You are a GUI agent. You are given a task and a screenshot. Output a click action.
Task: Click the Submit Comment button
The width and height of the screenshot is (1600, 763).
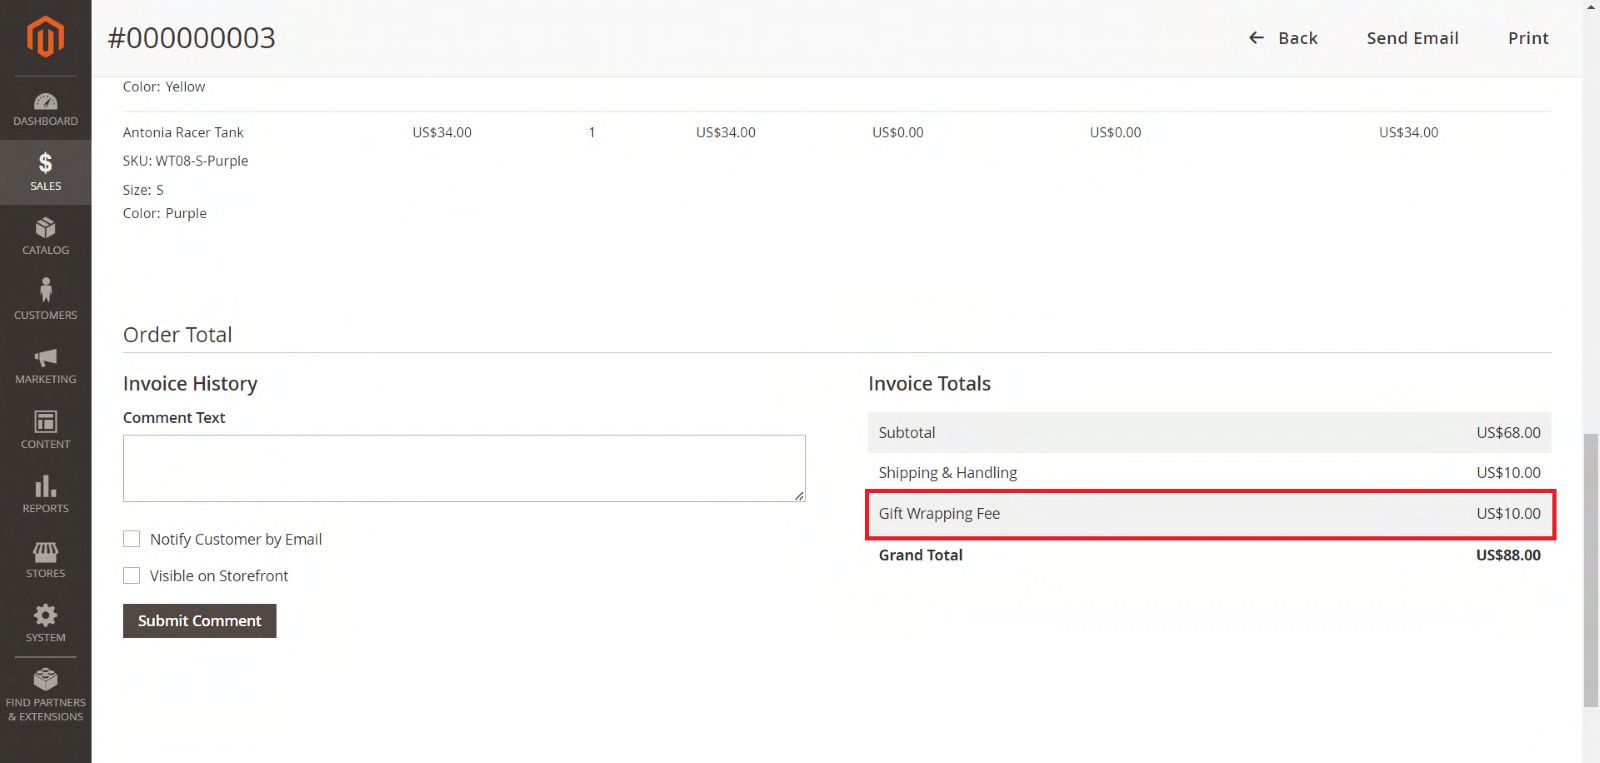199,621
